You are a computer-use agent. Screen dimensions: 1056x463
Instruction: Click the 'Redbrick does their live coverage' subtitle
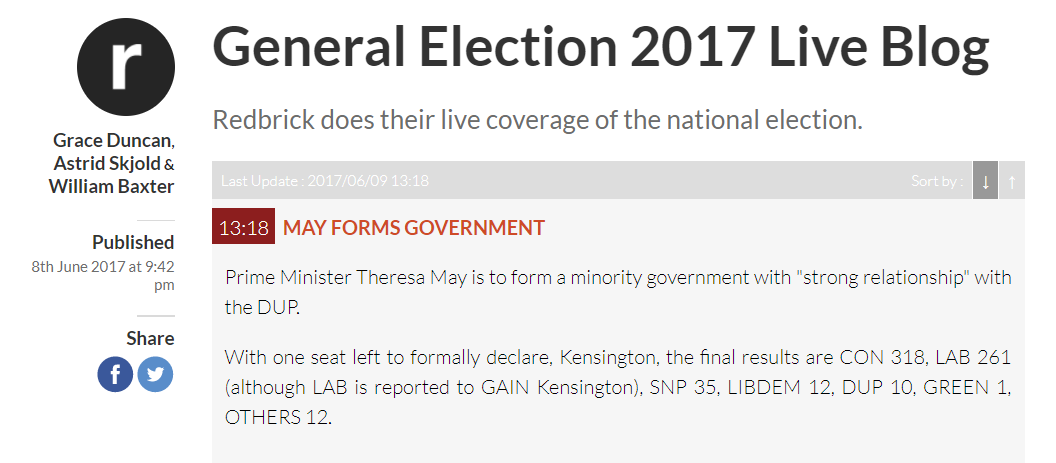click(537, 120)
